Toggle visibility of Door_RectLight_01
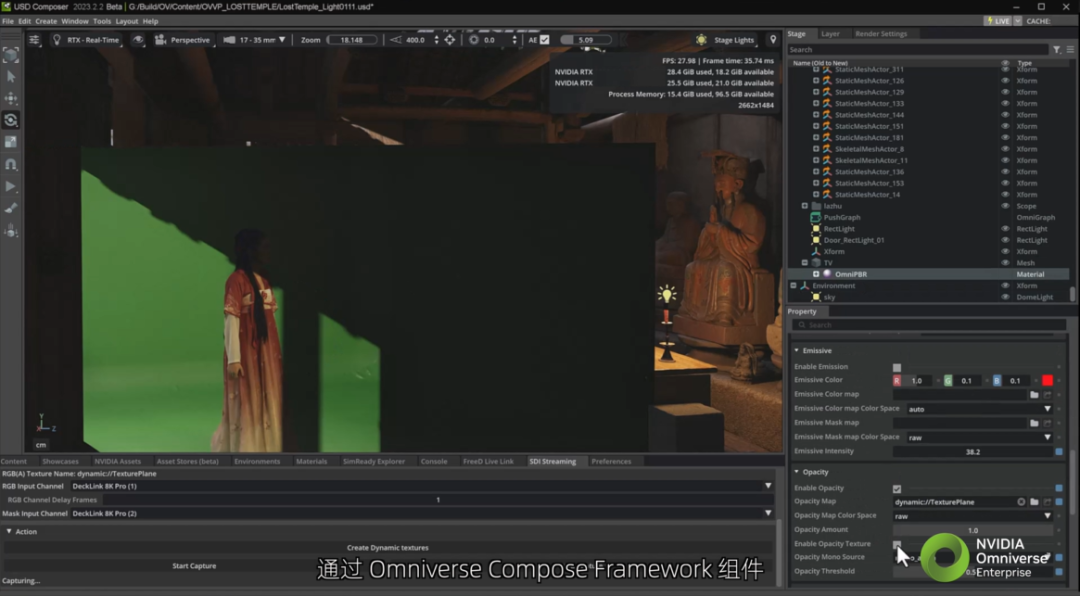 [x=1005, y=240]
